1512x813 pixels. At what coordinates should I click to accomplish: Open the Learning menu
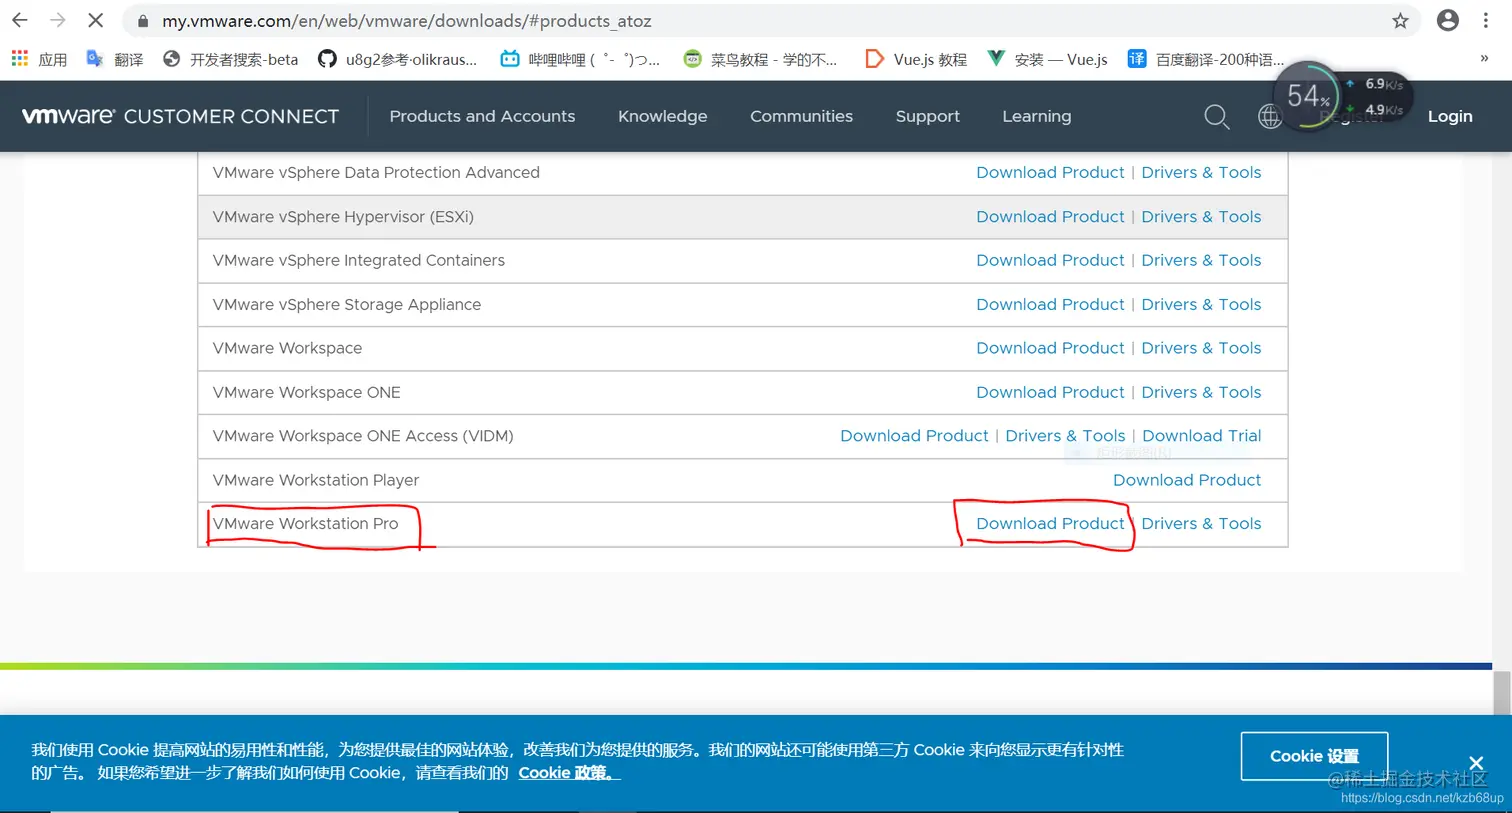[x=1036, y=116]
